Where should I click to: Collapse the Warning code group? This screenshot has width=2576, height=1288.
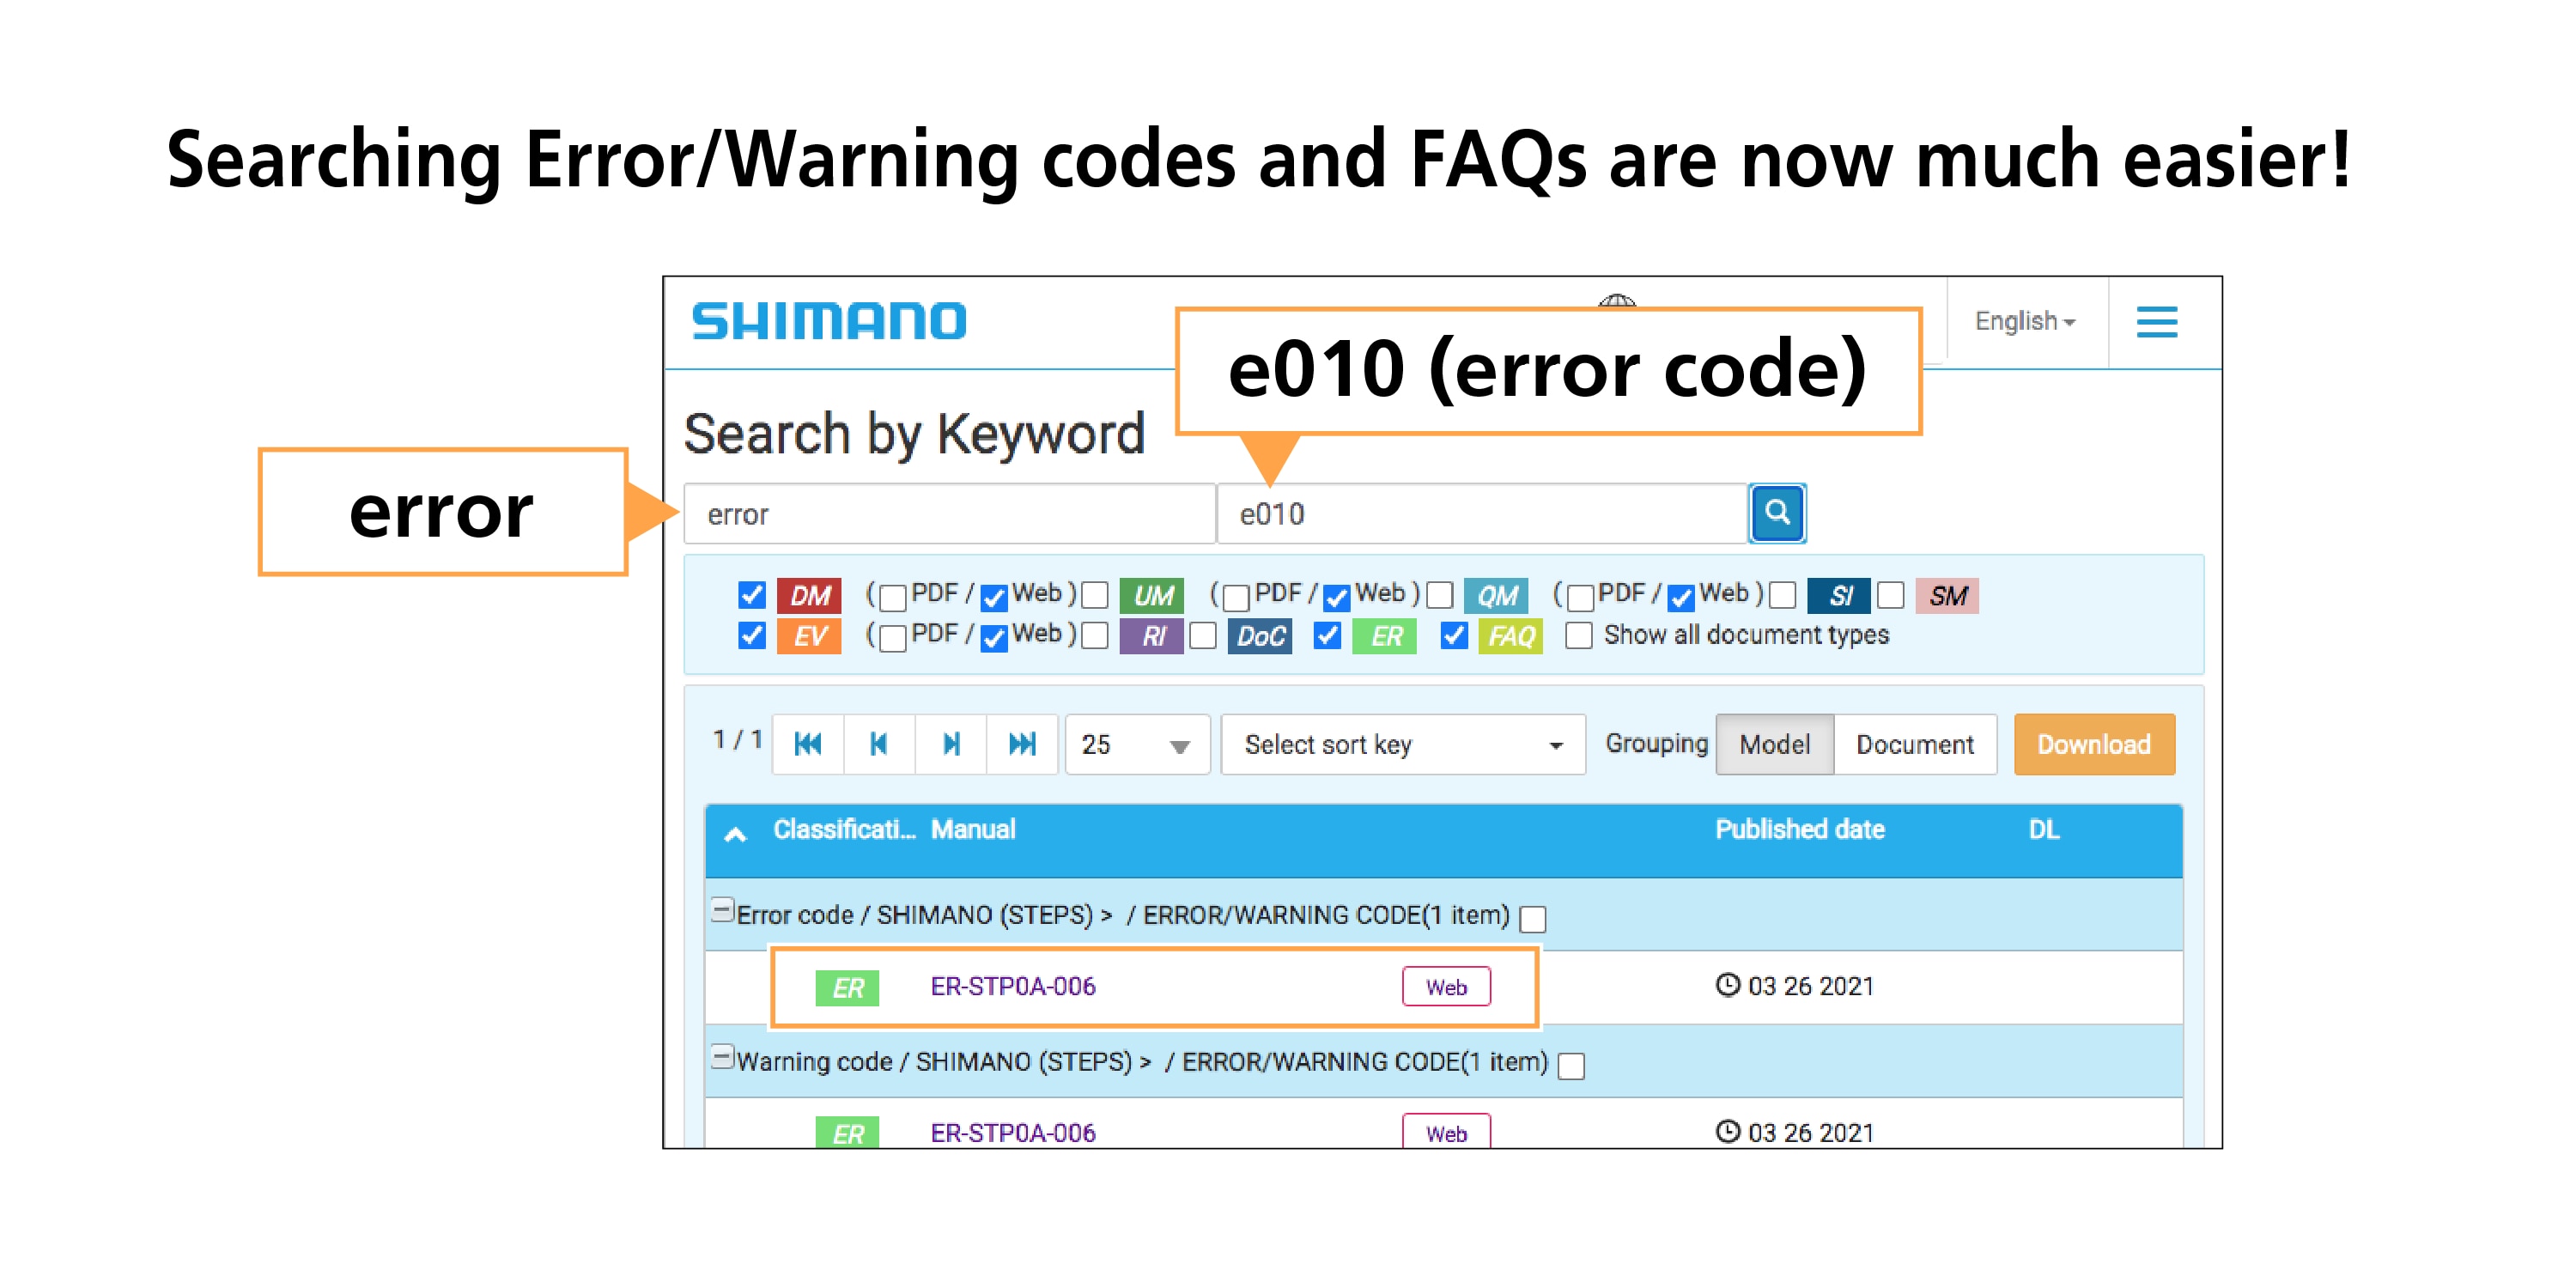click(x=722, y=1056)
